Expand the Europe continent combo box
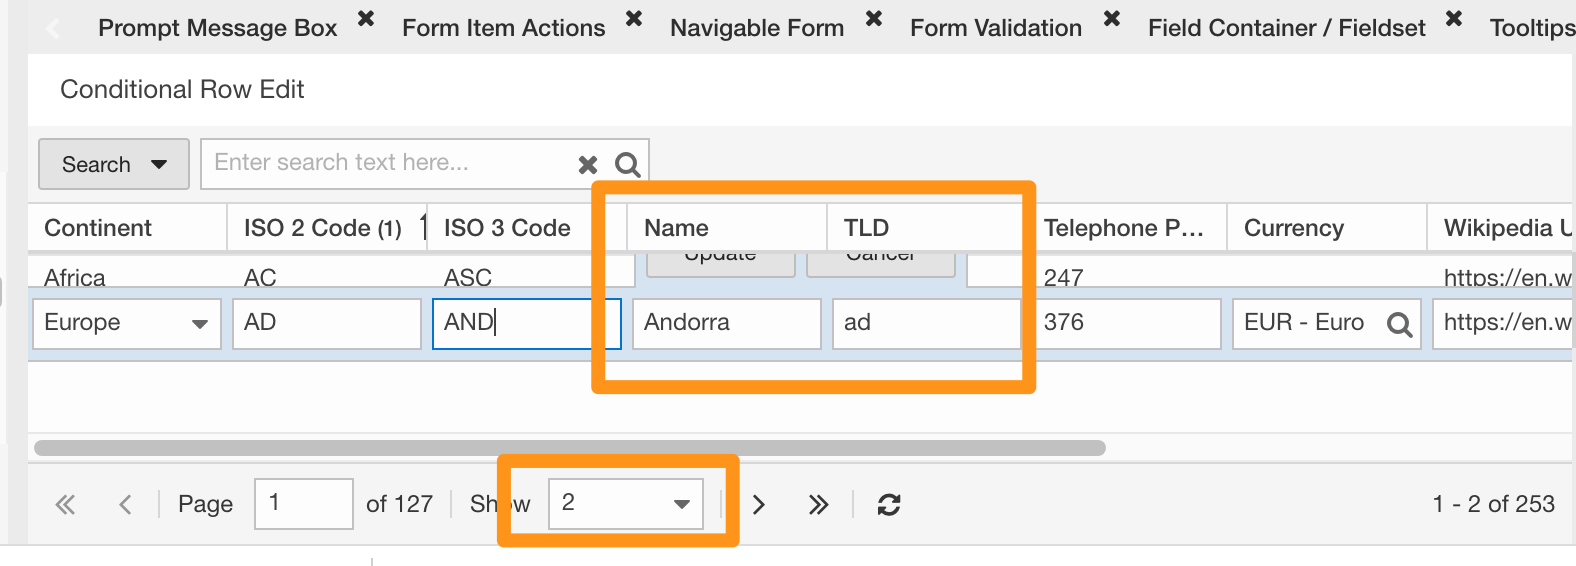 pos(200,324)
